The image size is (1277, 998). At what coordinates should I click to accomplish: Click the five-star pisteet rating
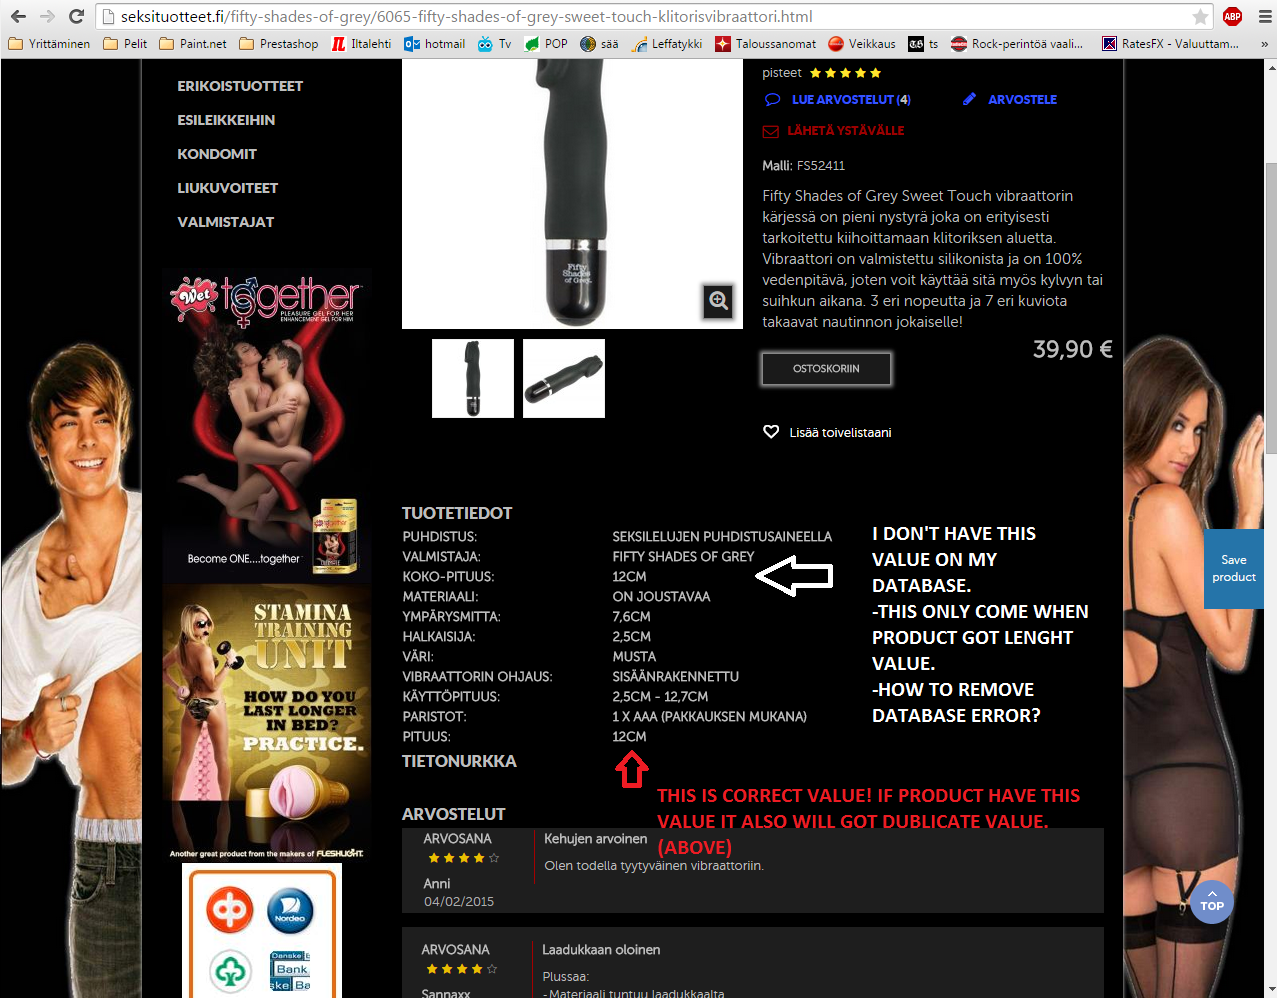(846, 73)
